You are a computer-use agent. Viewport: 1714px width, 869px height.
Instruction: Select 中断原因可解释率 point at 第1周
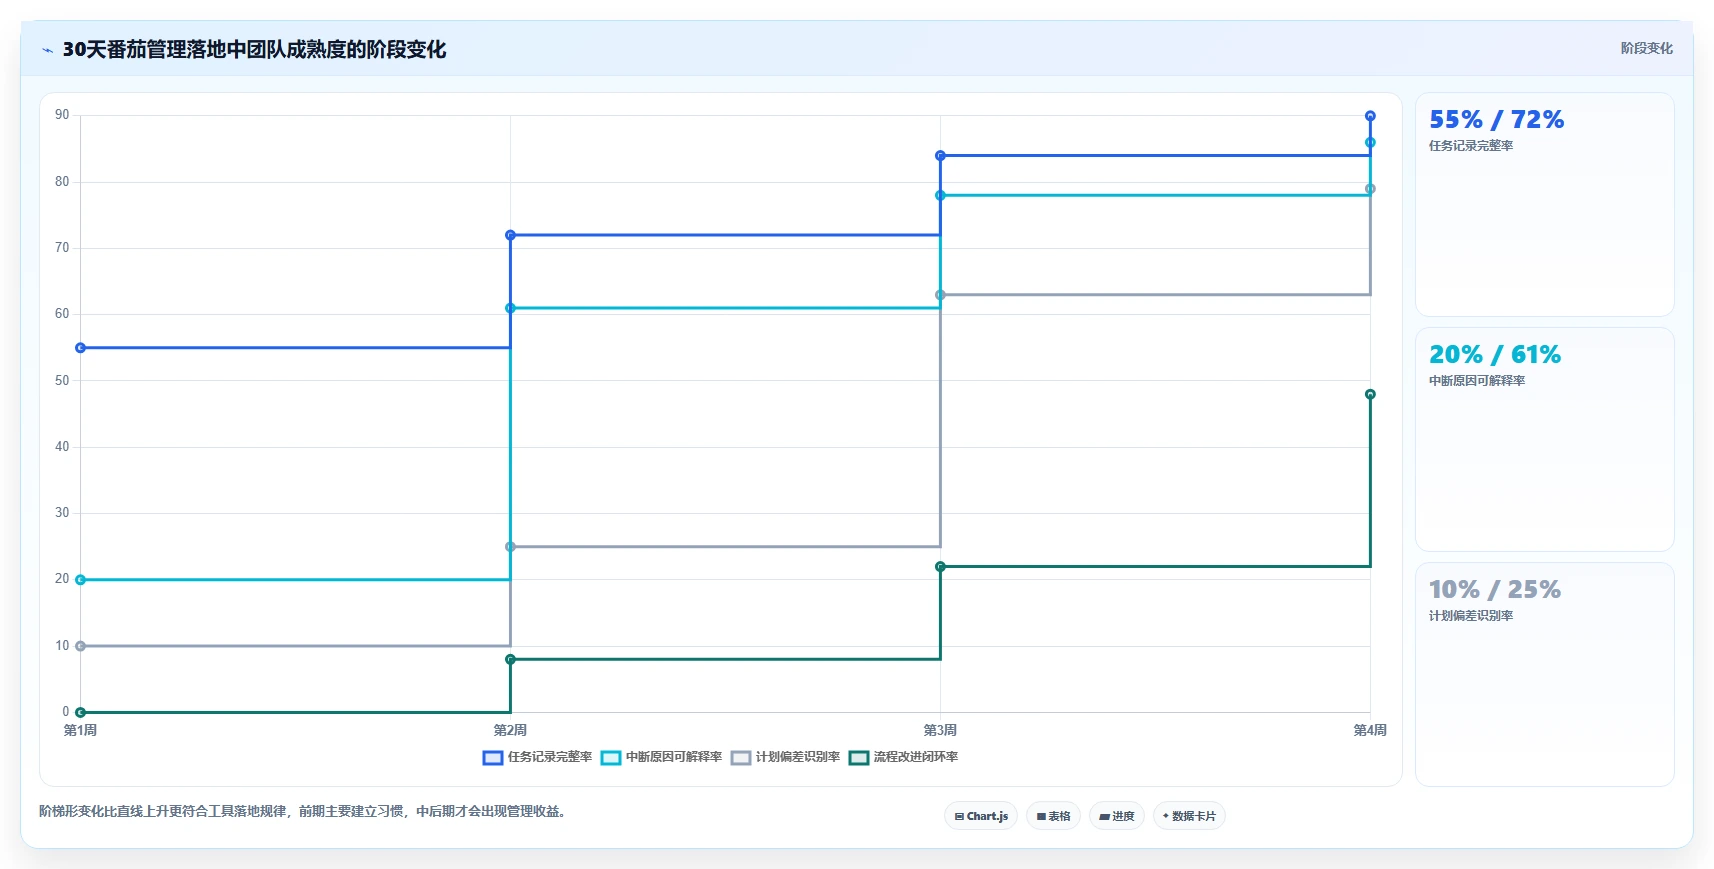click(80, 580)
